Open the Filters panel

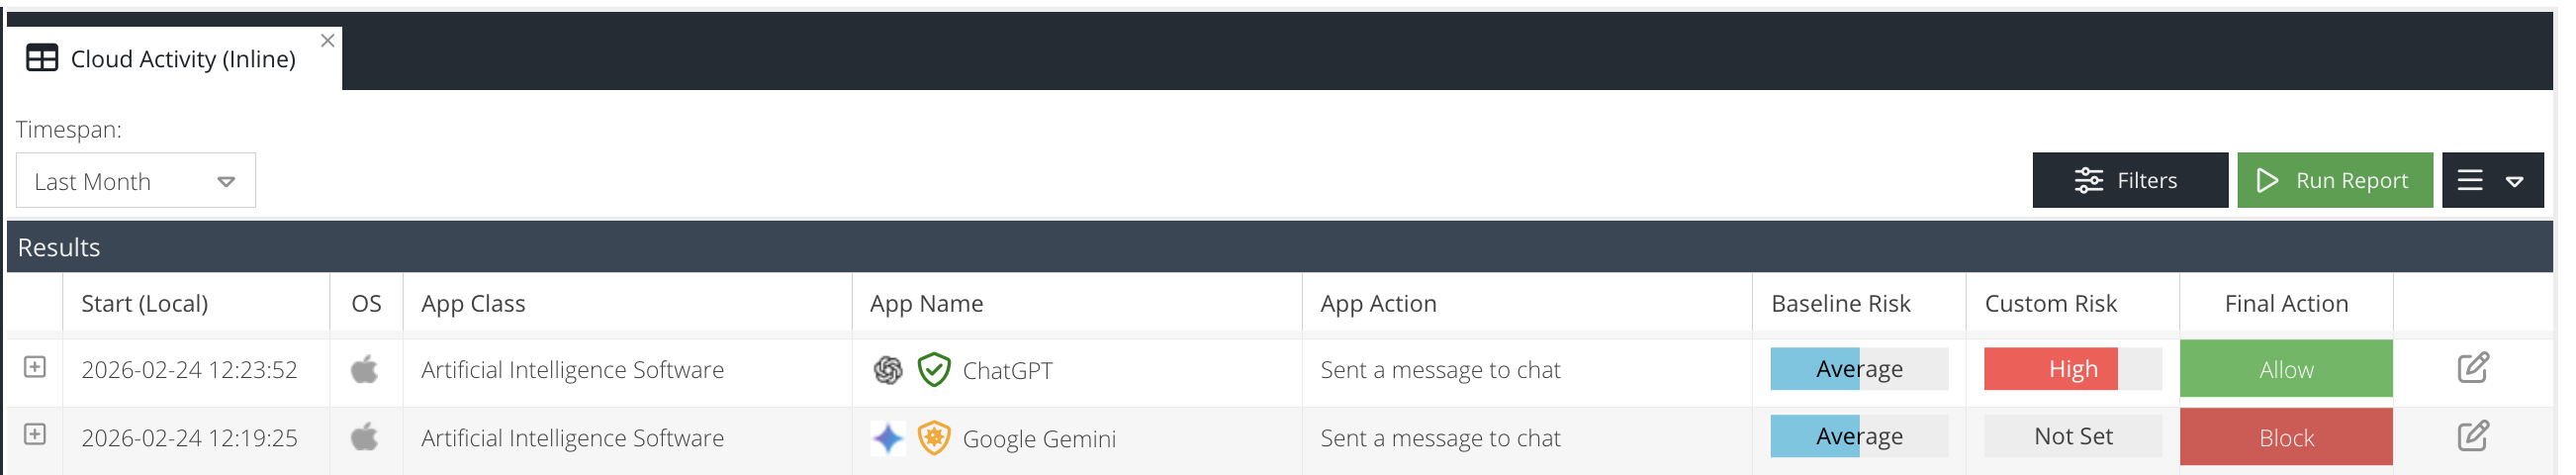pyautogui.click(x=2129, y=181)
